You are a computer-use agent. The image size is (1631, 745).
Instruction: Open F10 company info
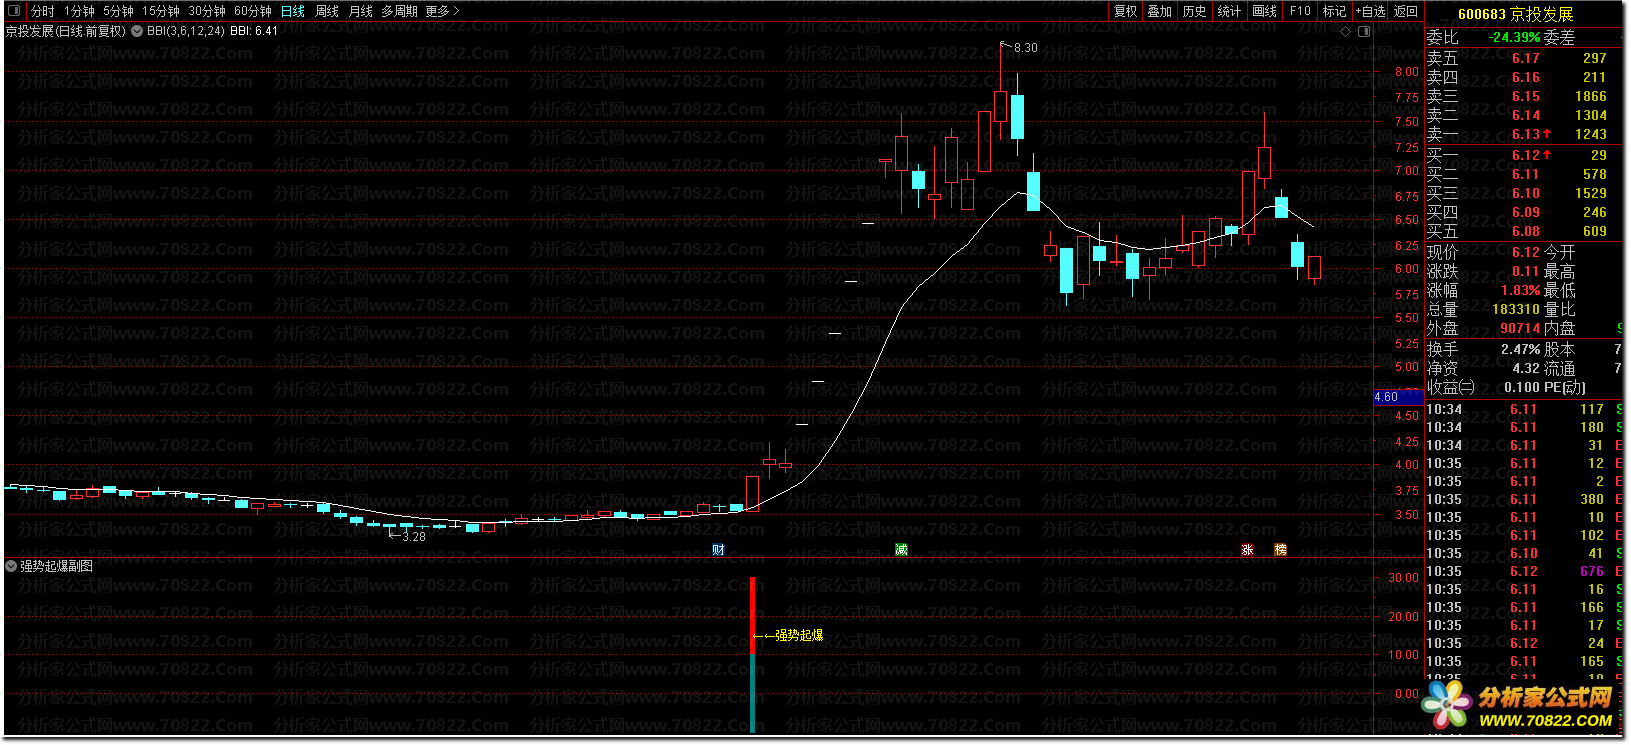pos(1300,11)
